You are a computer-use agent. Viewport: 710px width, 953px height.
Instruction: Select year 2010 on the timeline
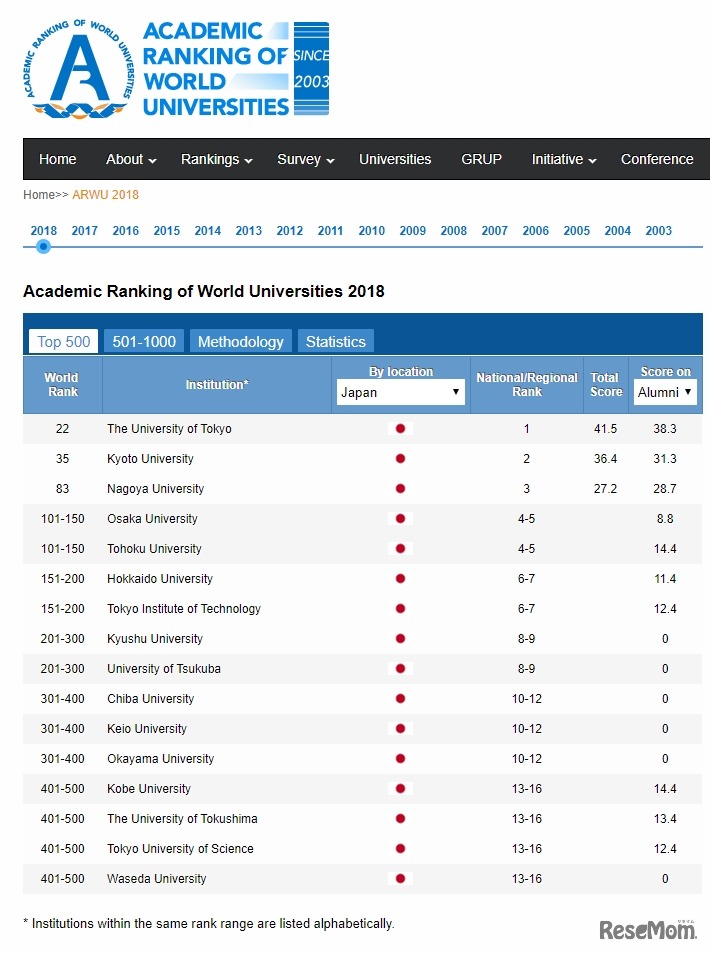[x=371, y=231]
